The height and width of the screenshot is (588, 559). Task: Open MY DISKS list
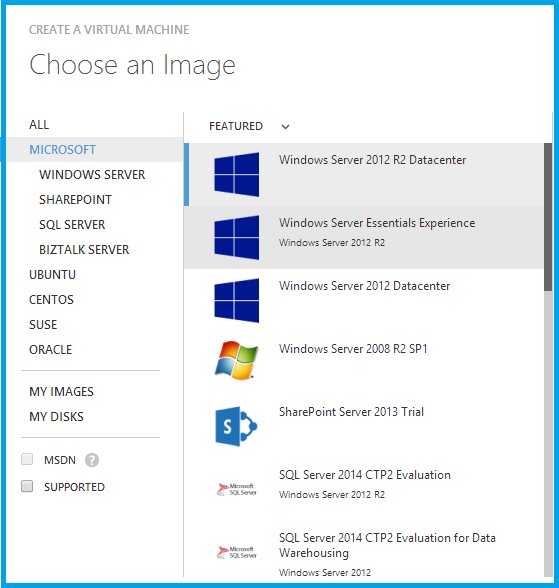56,417
